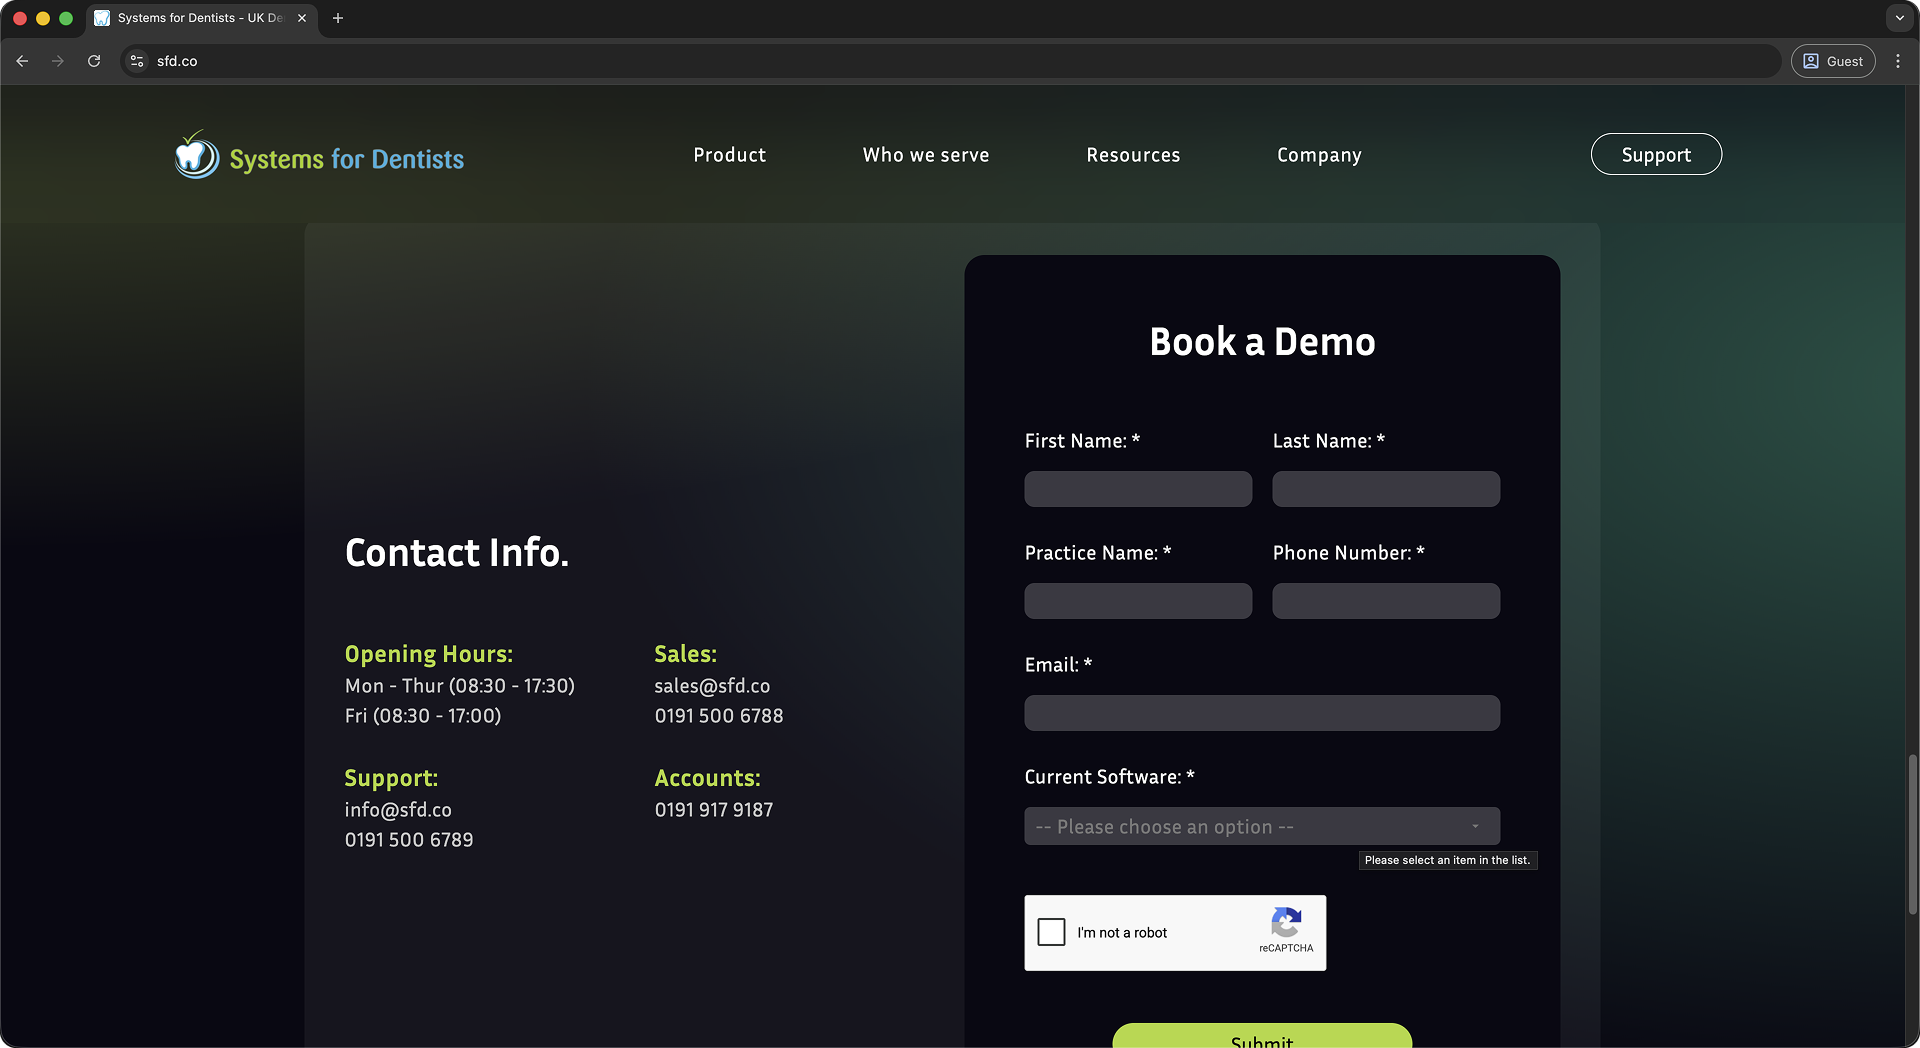Open site information icon in address bar
Viewport: 1920px width, 1048px height.
(138, 61)
